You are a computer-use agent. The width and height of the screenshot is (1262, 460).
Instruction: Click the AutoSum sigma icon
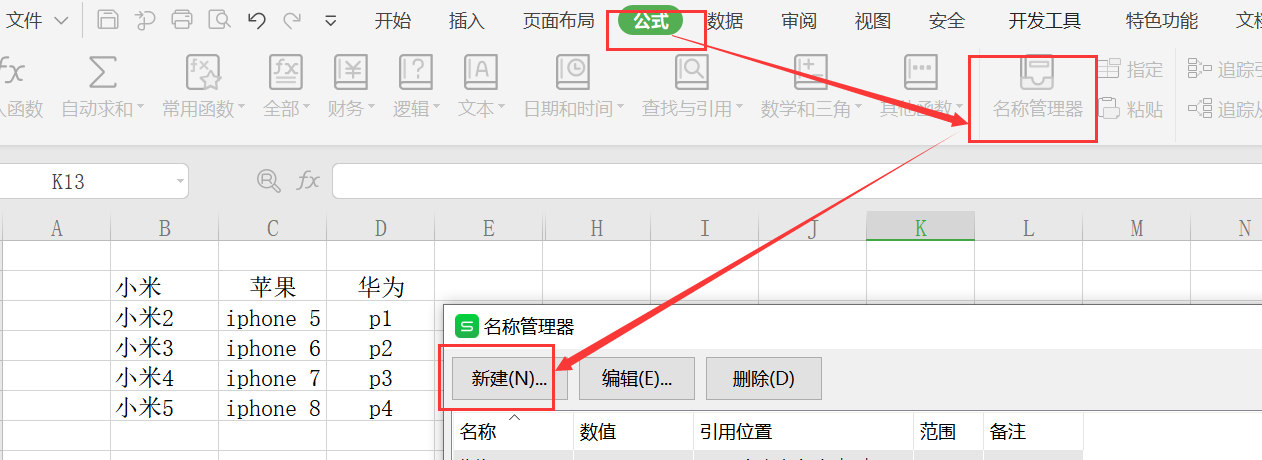tap(102, 72)
